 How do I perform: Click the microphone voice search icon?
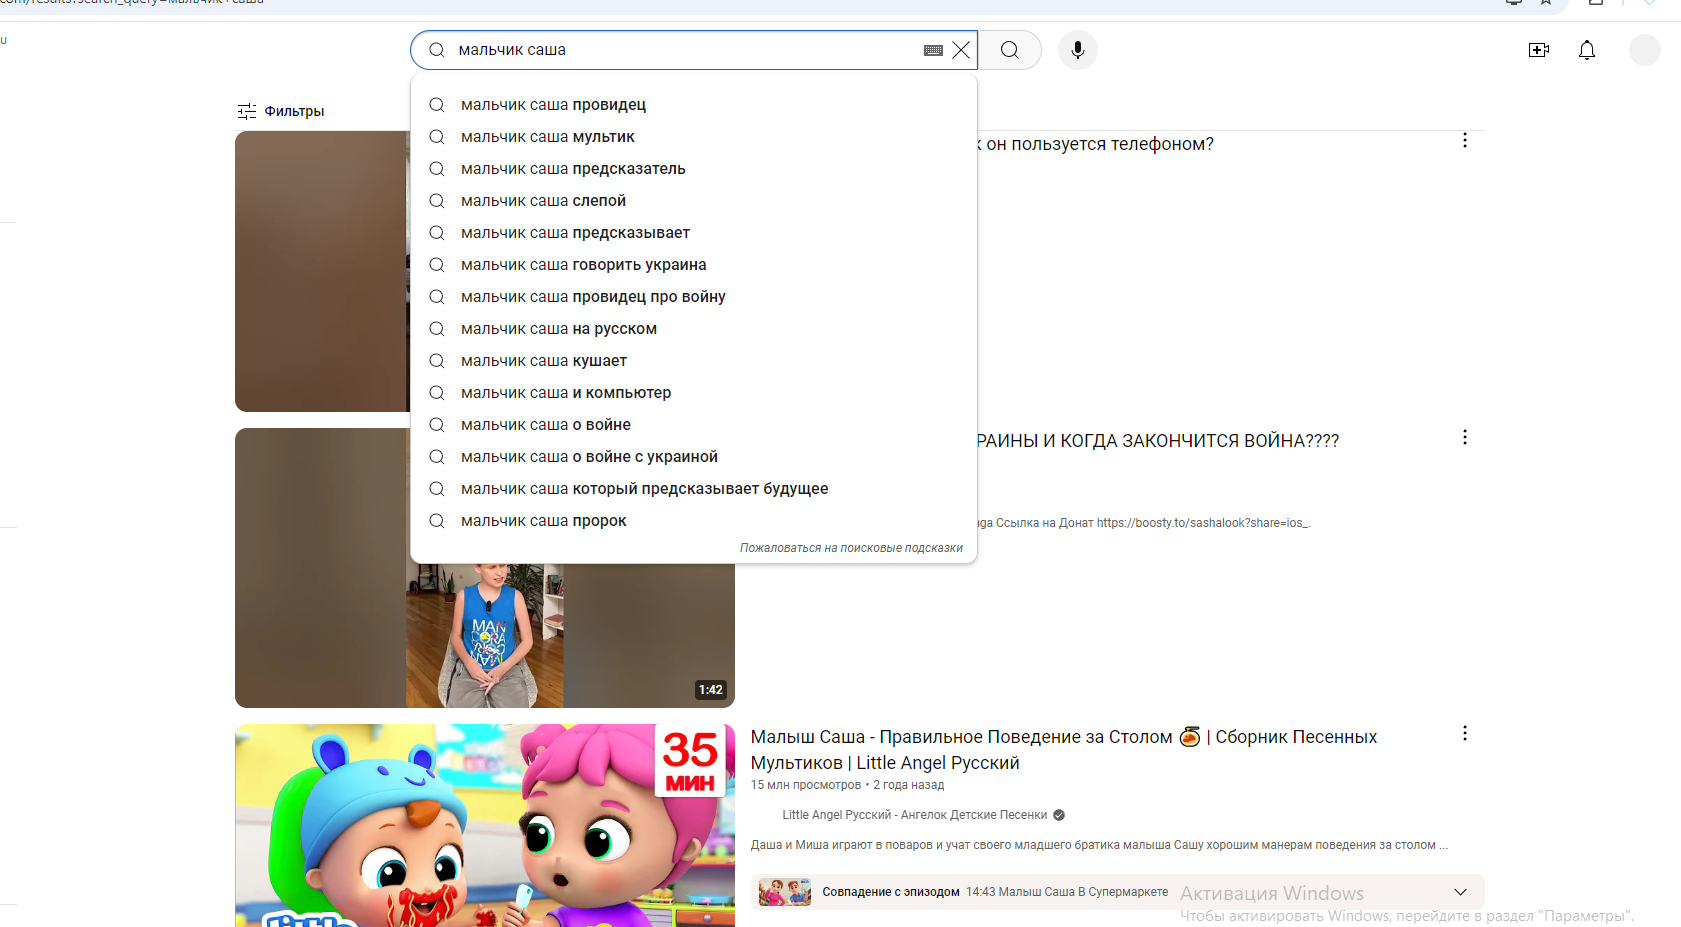pyautogui.click(x=1077, y=50)
